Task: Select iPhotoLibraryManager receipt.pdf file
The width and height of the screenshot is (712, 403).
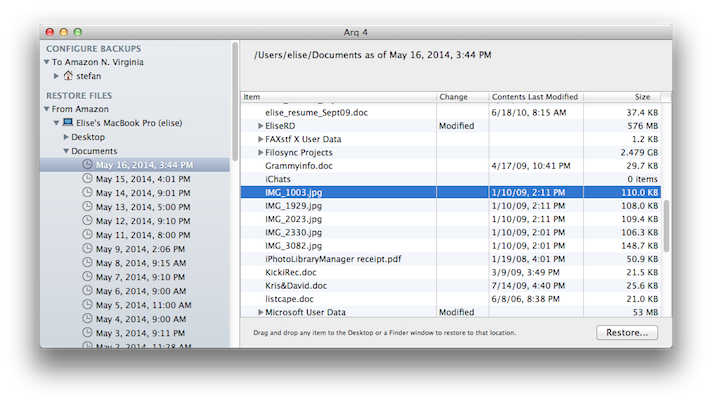Action: pos(450,259)
